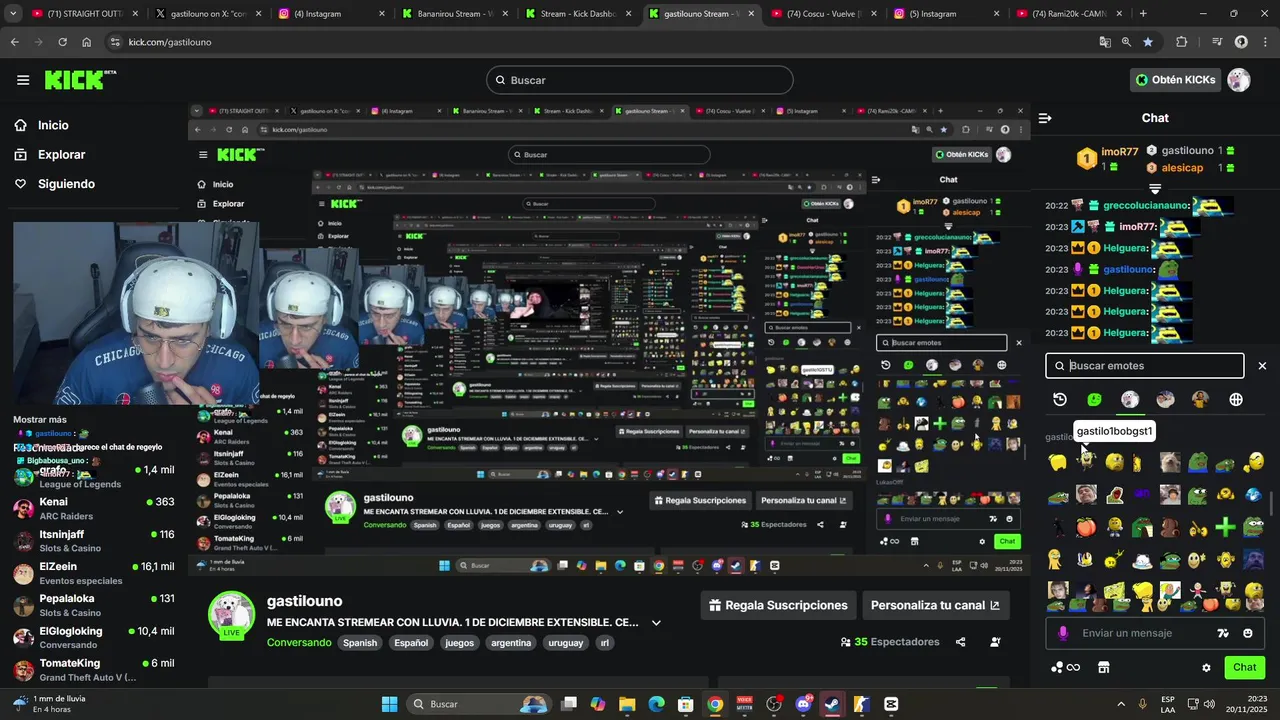Select the green Kick emotes tab

[1095, 399]
